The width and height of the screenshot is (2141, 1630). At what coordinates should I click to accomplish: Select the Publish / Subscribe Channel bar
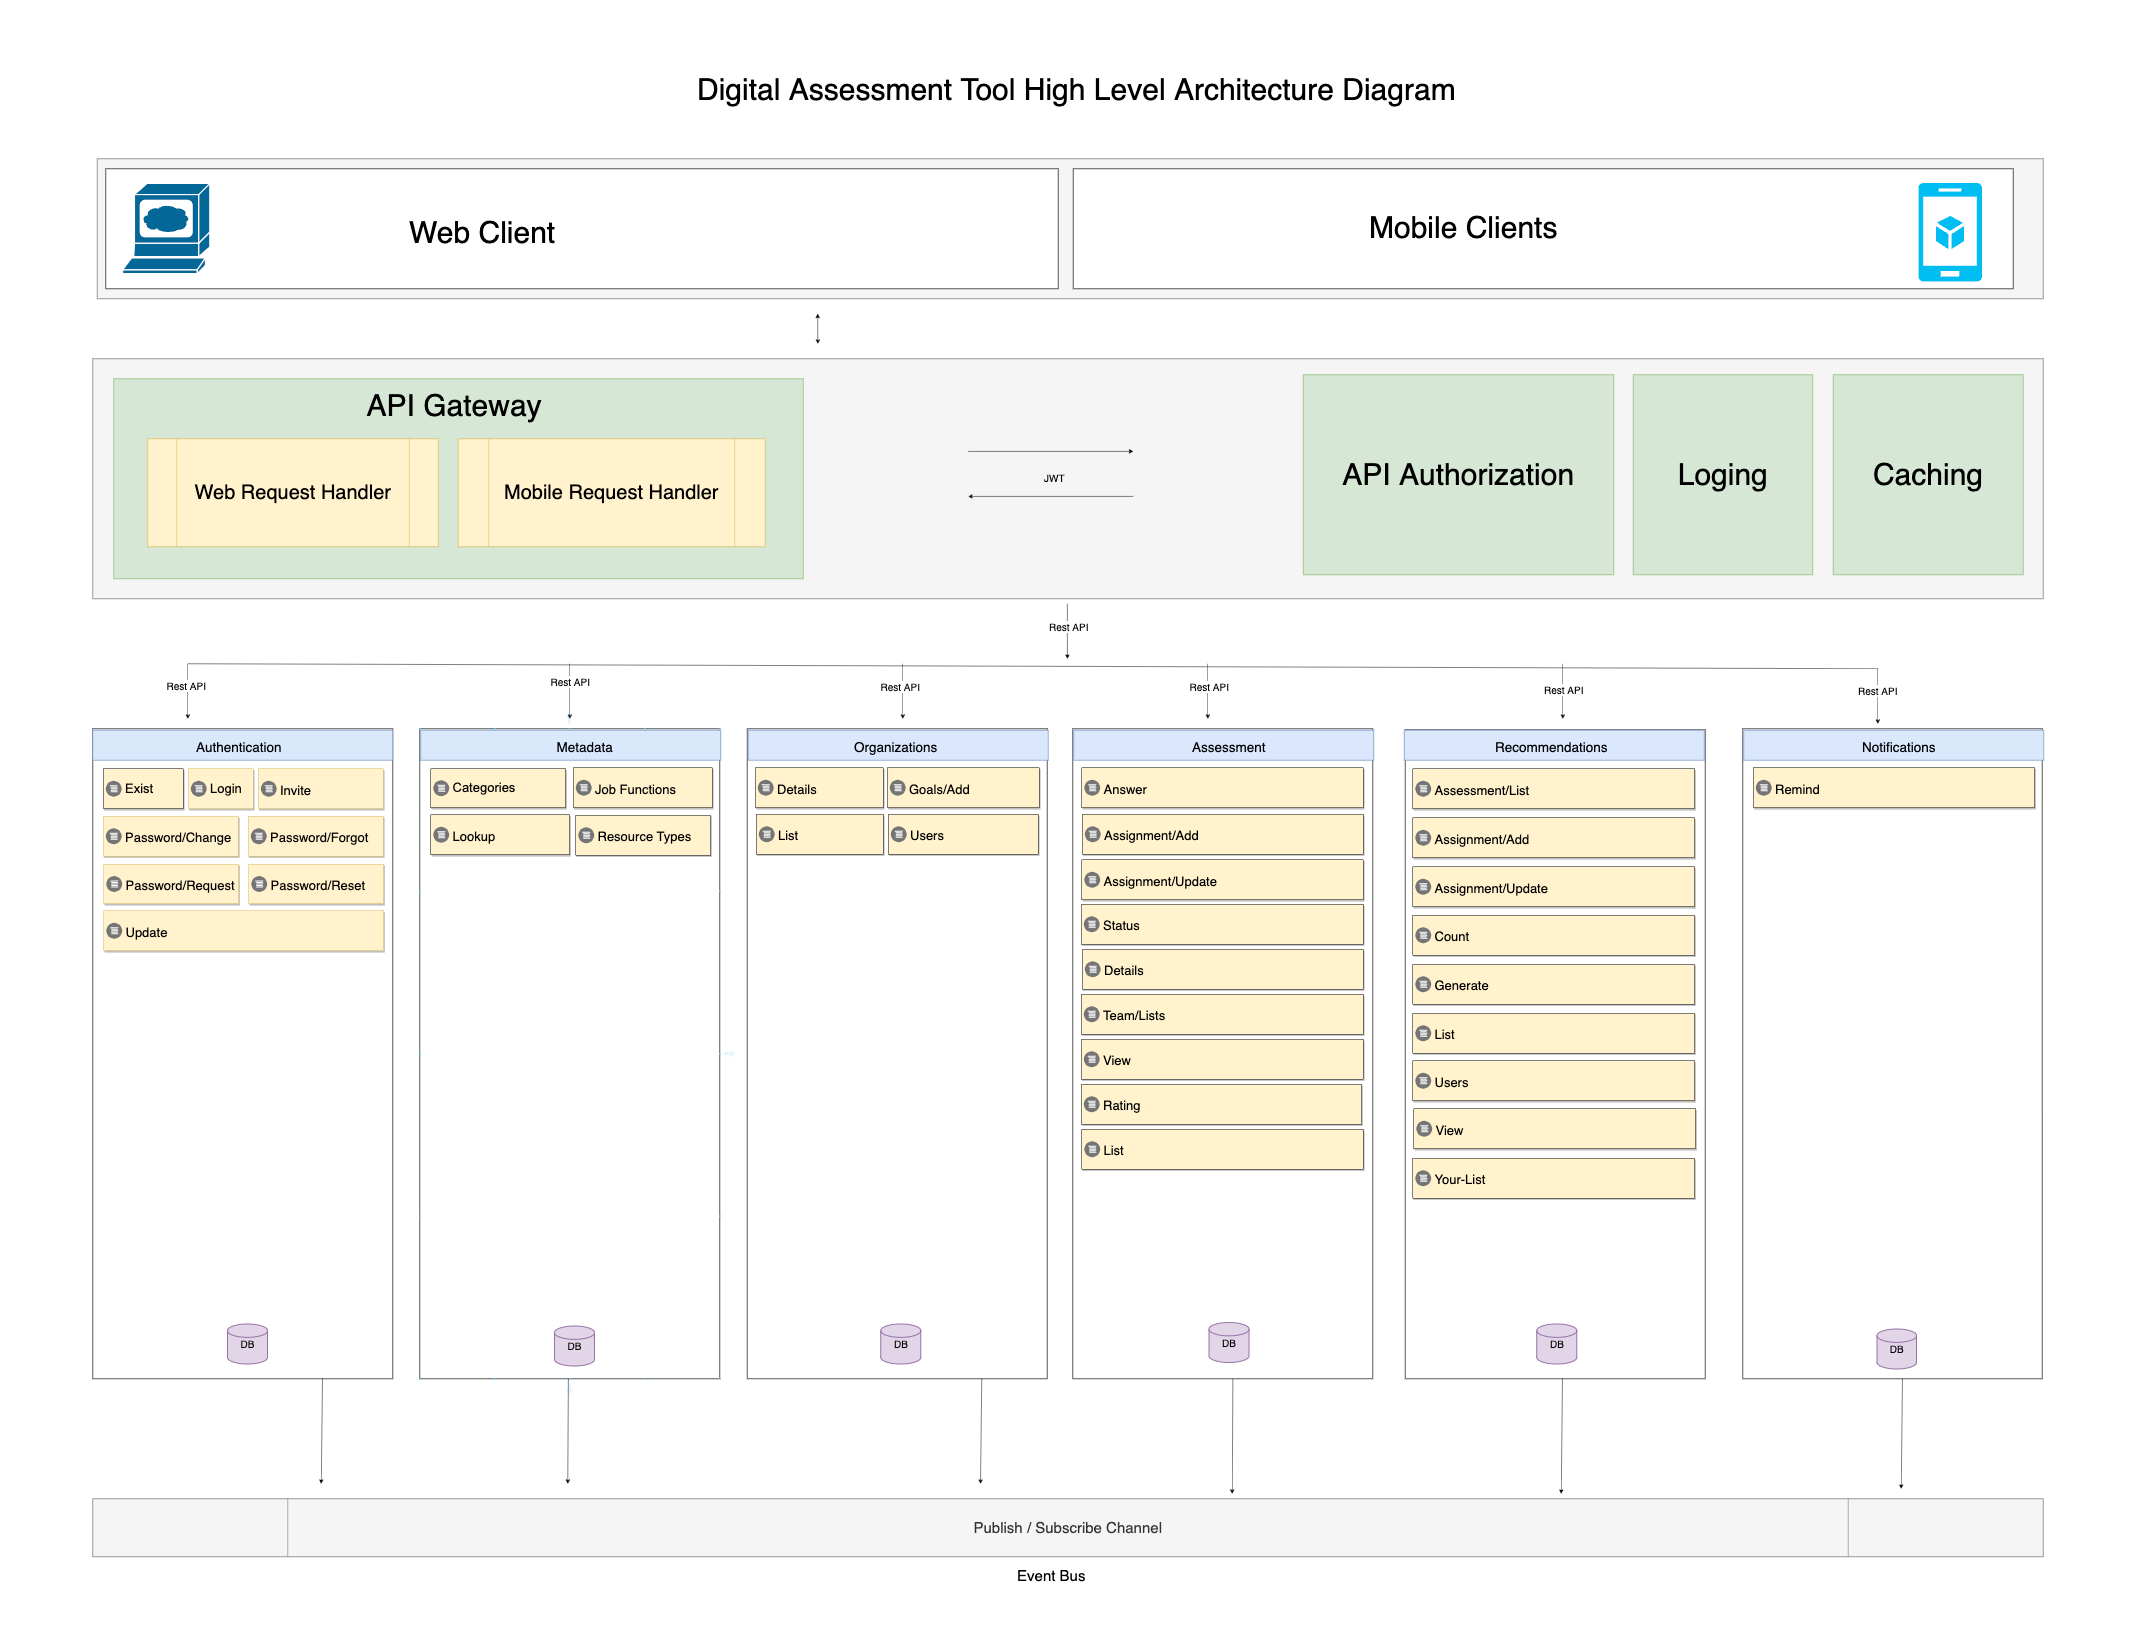[x=1067, y=1527]
